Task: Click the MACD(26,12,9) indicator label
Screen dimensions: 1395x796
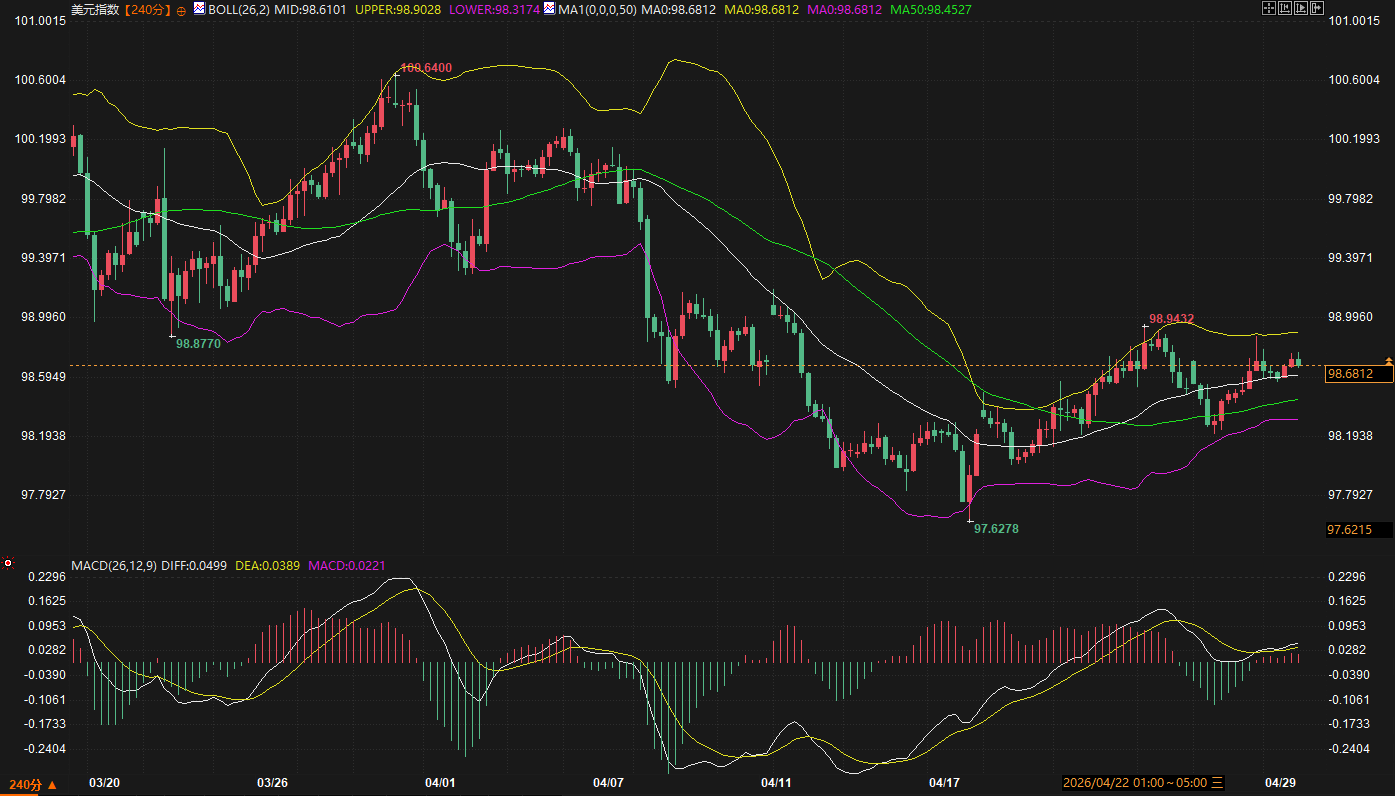Action: (x=111, y=566)
